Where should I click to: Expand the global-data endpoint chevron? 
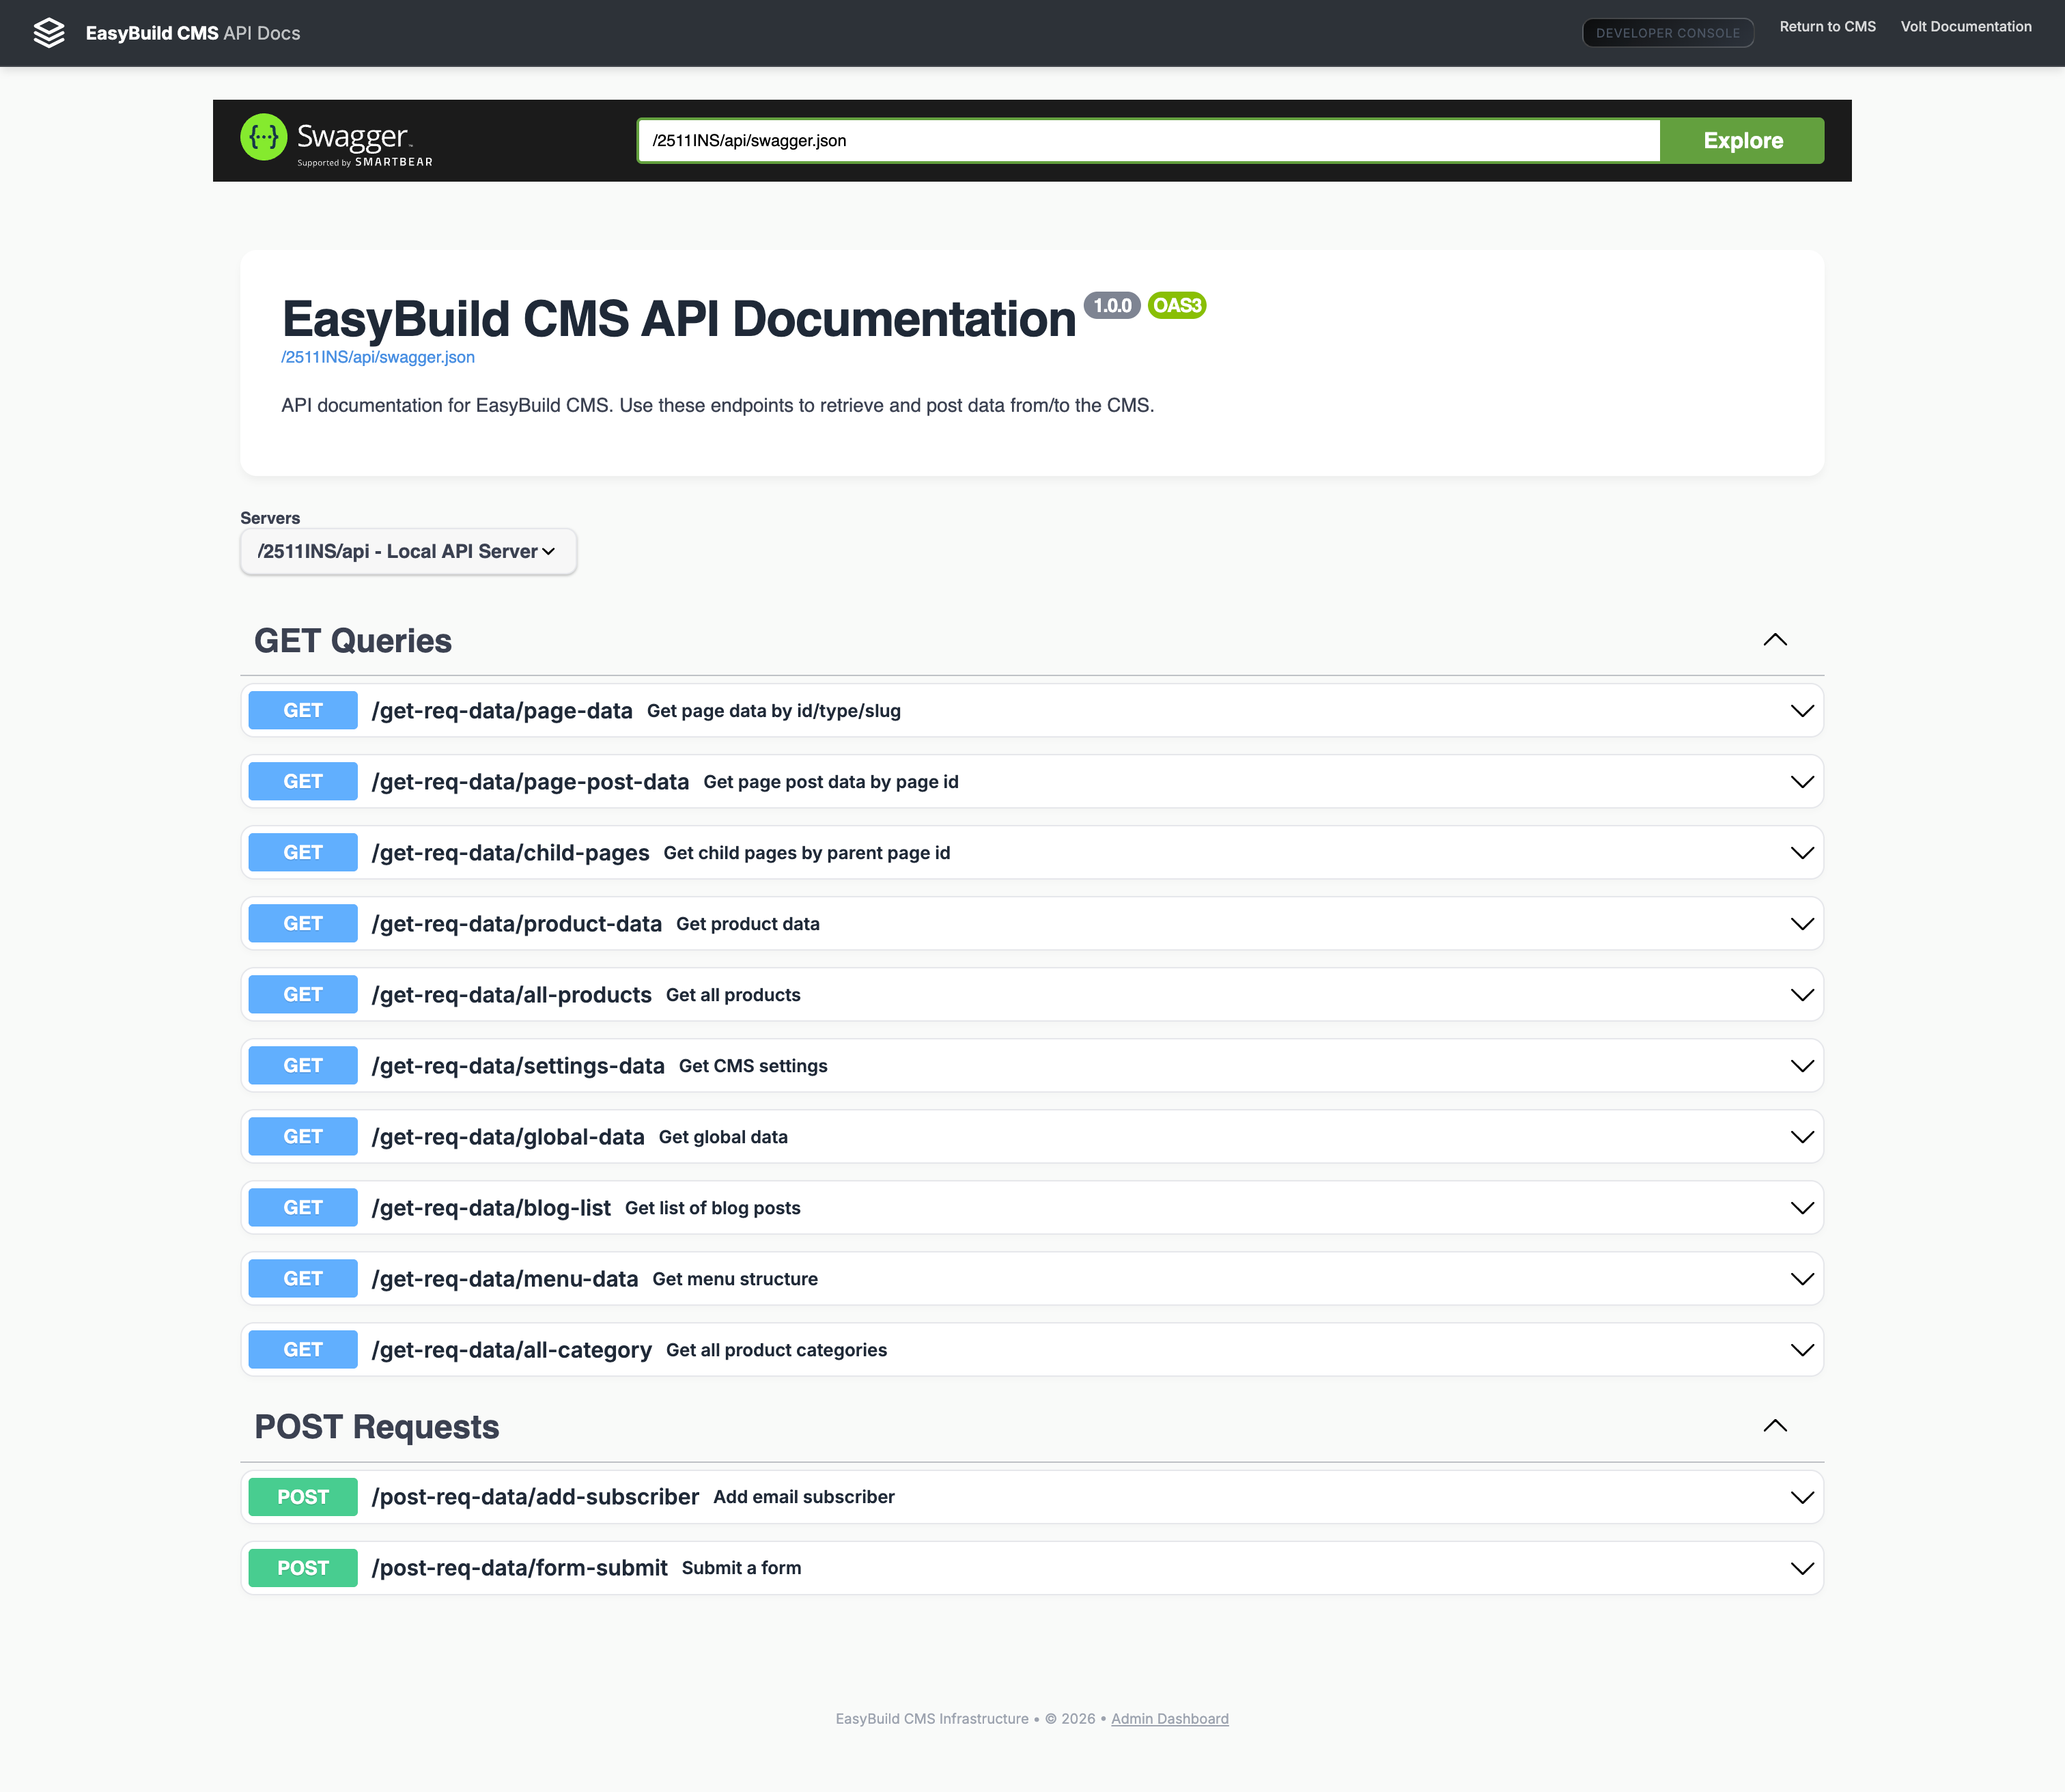pyautogui.click(x=1802, y=1137)
